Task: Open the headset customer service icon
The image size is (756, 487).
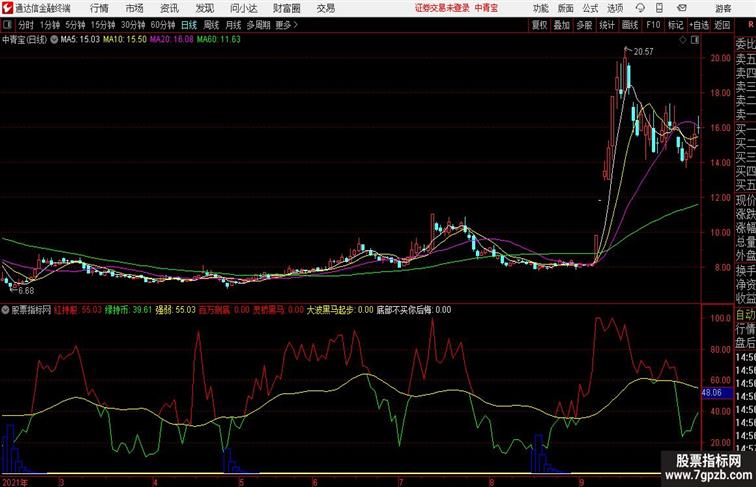Action: [x=640, y=8]
